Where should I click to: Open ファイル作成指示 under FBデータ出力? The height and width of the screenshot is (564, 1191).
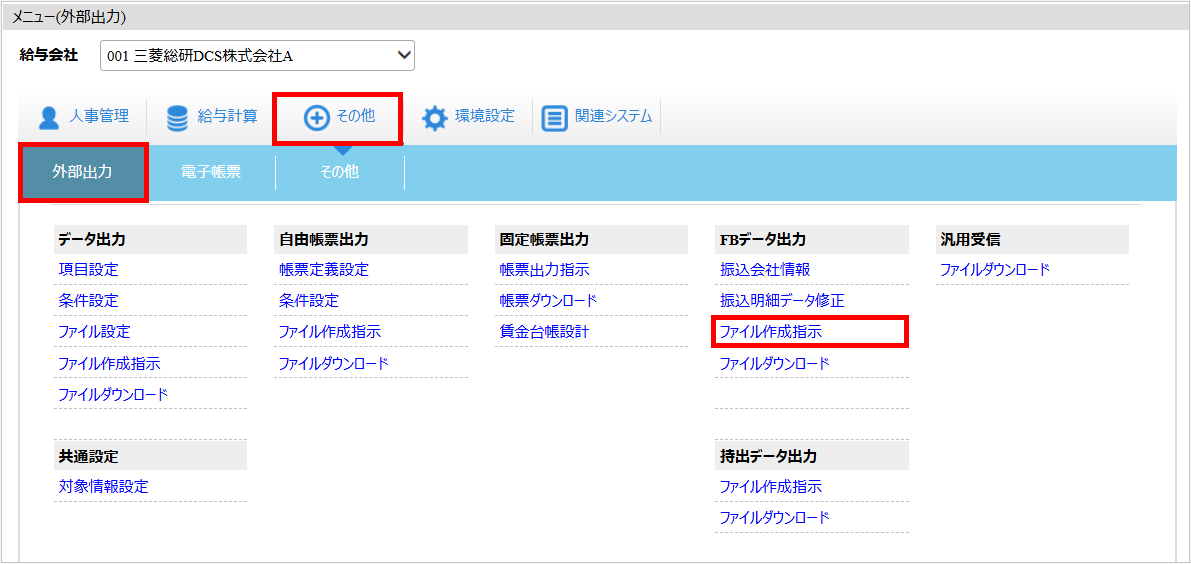tap(771, 332)
